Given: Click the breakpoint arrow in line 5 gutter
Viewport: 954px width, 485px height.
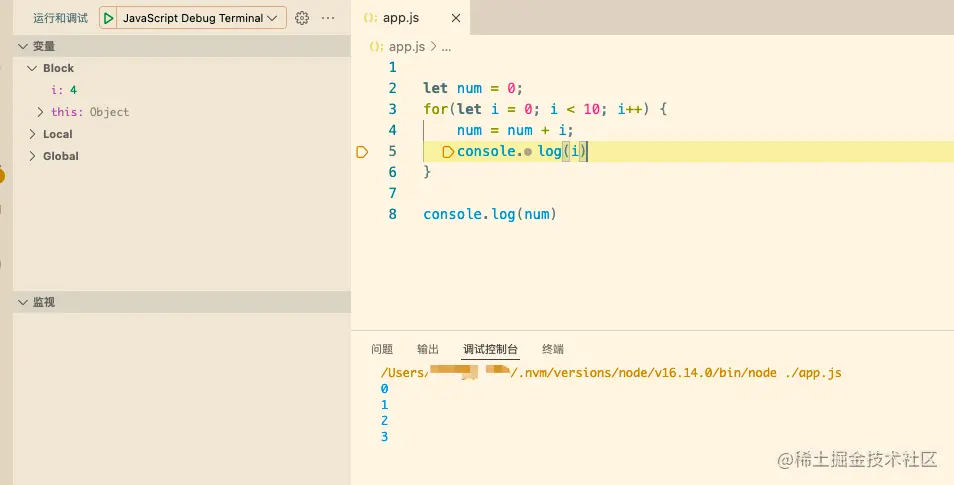Looking at the screenshot, I should tap(362, 152).
